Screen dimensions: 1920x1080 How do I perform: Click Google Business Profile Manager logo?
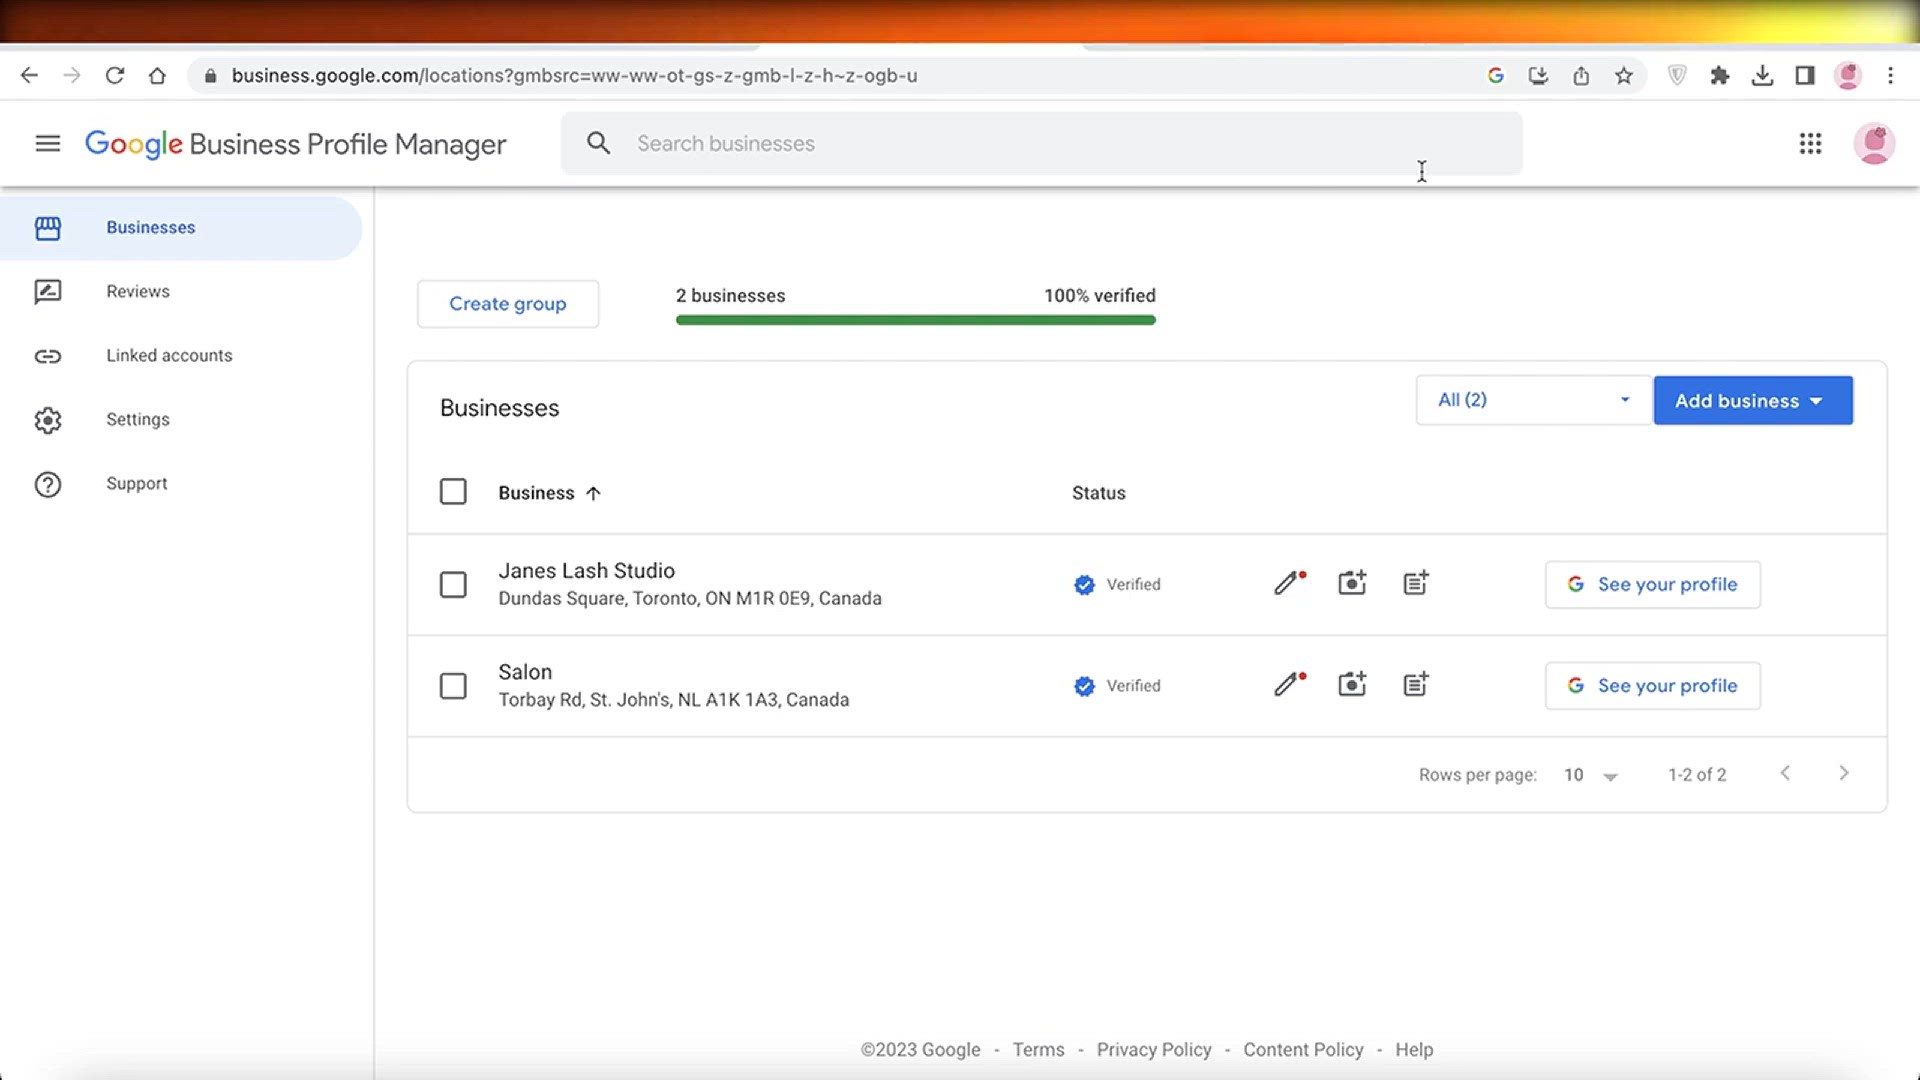(295, 144)
